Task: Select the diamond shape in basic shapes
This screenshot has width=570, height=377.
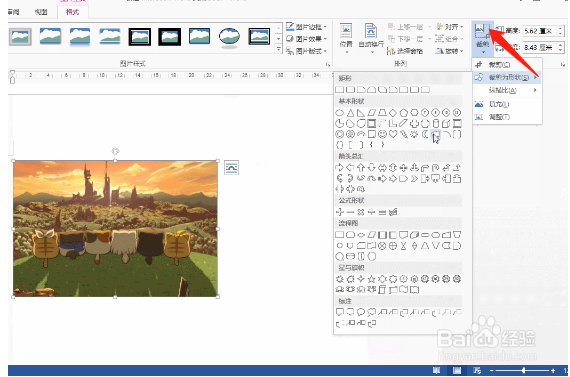Action: (393, 113)
